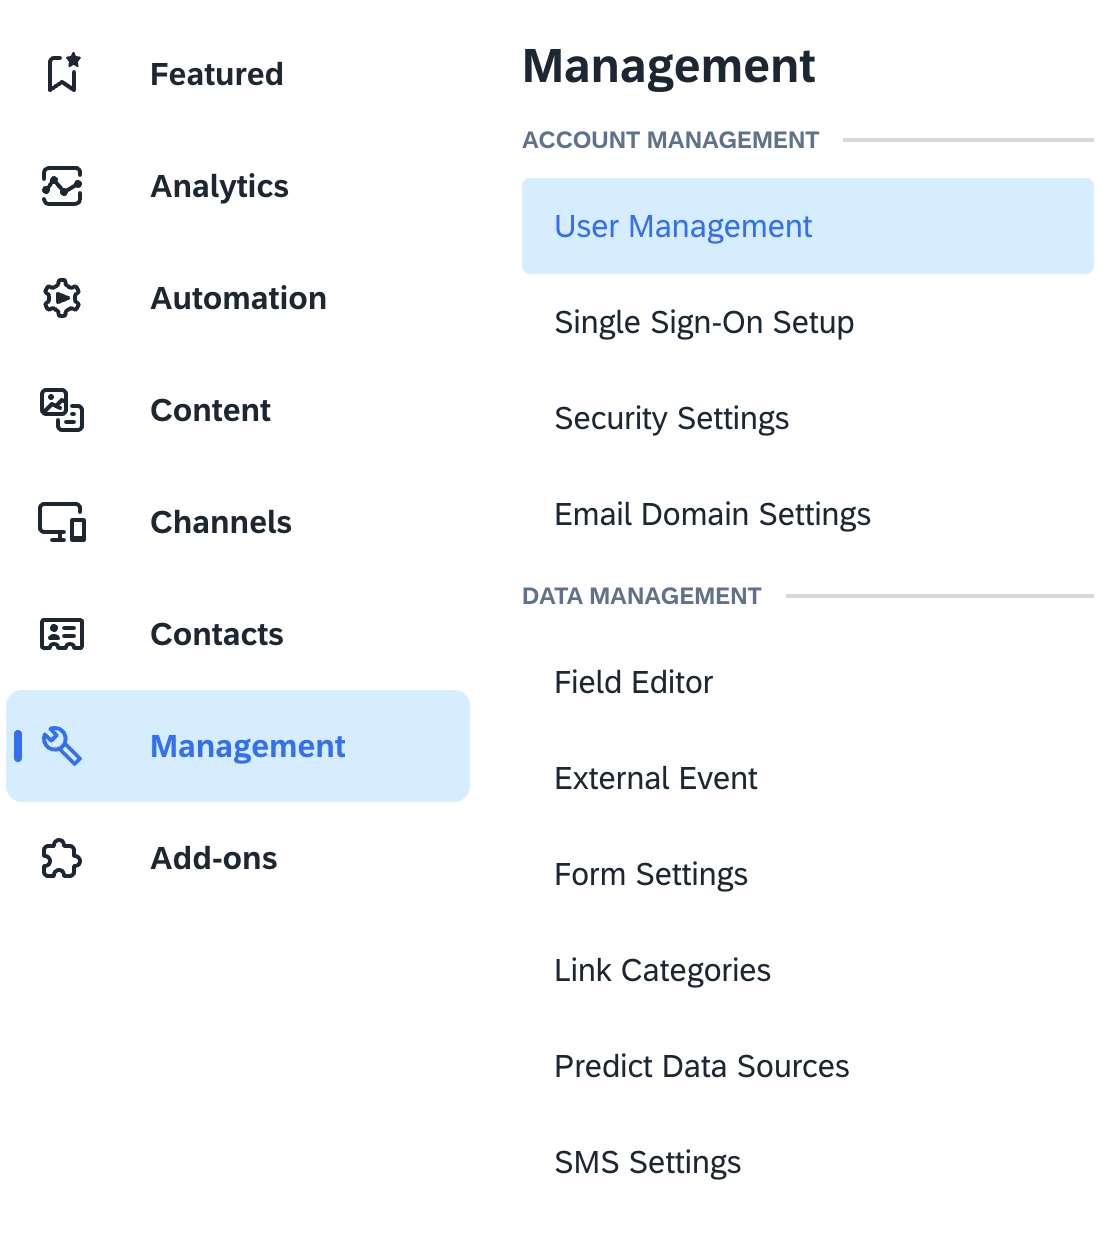Open SMS Settings under Data Management
This screenshot has height=1234, width=1108.
pyautogui.click(x=648, y=1162)
